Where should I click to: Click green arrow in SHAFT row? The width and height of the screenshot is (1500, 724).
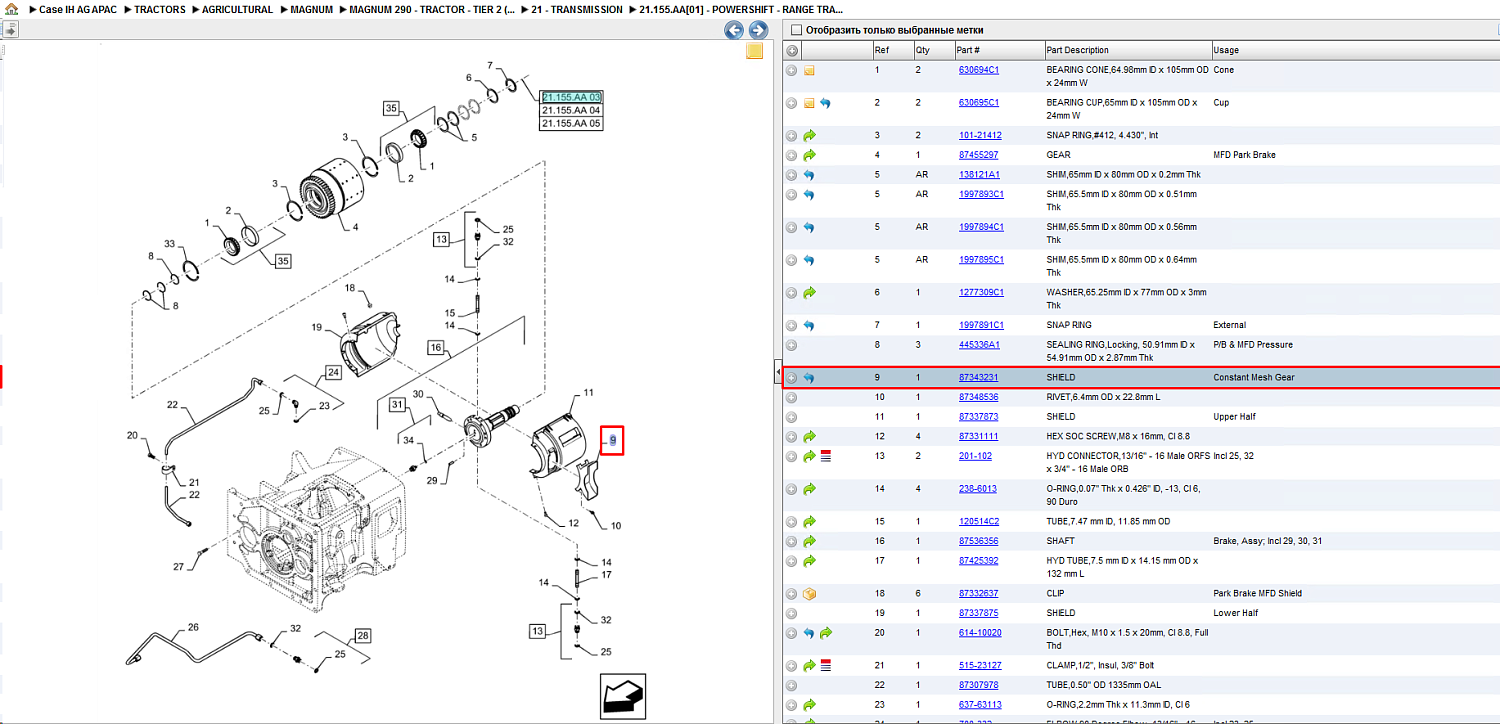pyautogui.click(x=809, y=541)
